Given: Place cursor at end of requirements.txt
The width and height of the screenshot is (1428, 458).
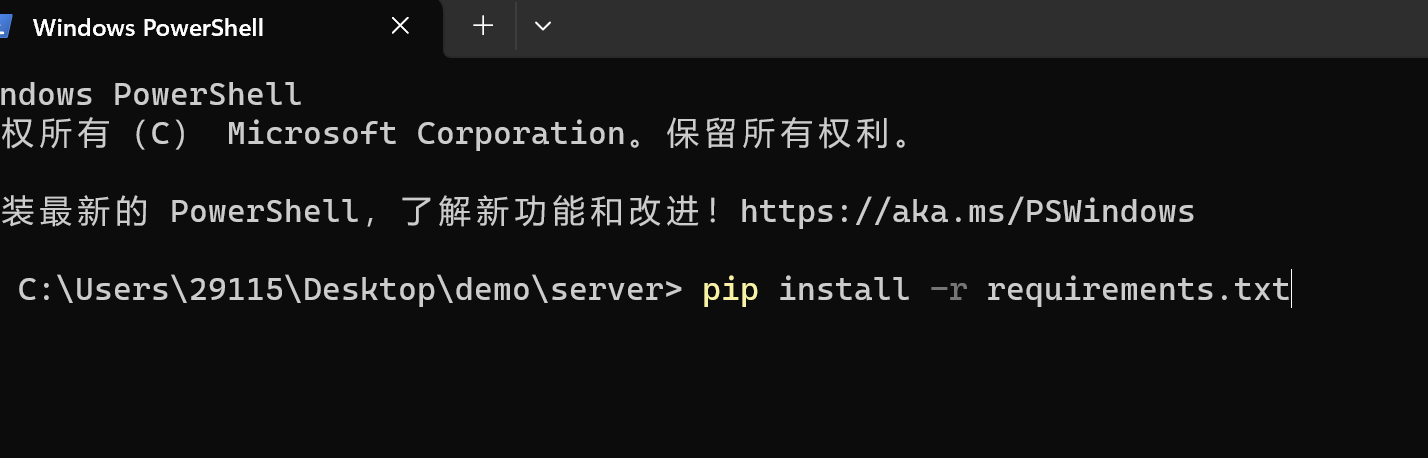Looking at the screenshot, I should [1291, 290].
